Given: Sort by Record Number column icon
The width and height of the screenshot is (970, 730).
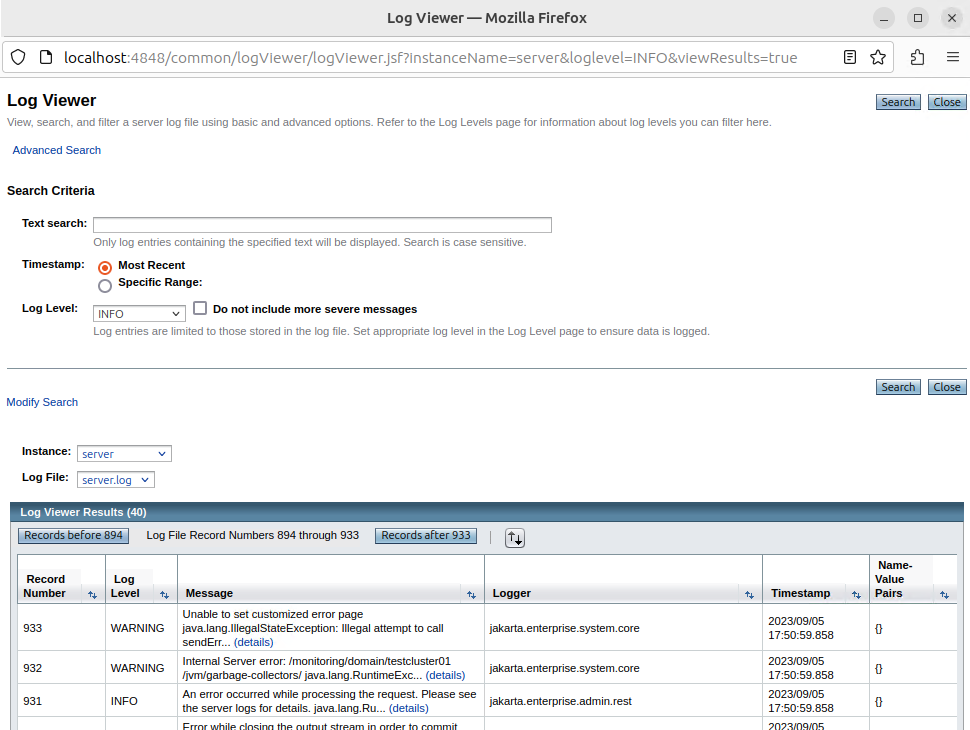Looking at the screenshot, I should coord(92,595).
